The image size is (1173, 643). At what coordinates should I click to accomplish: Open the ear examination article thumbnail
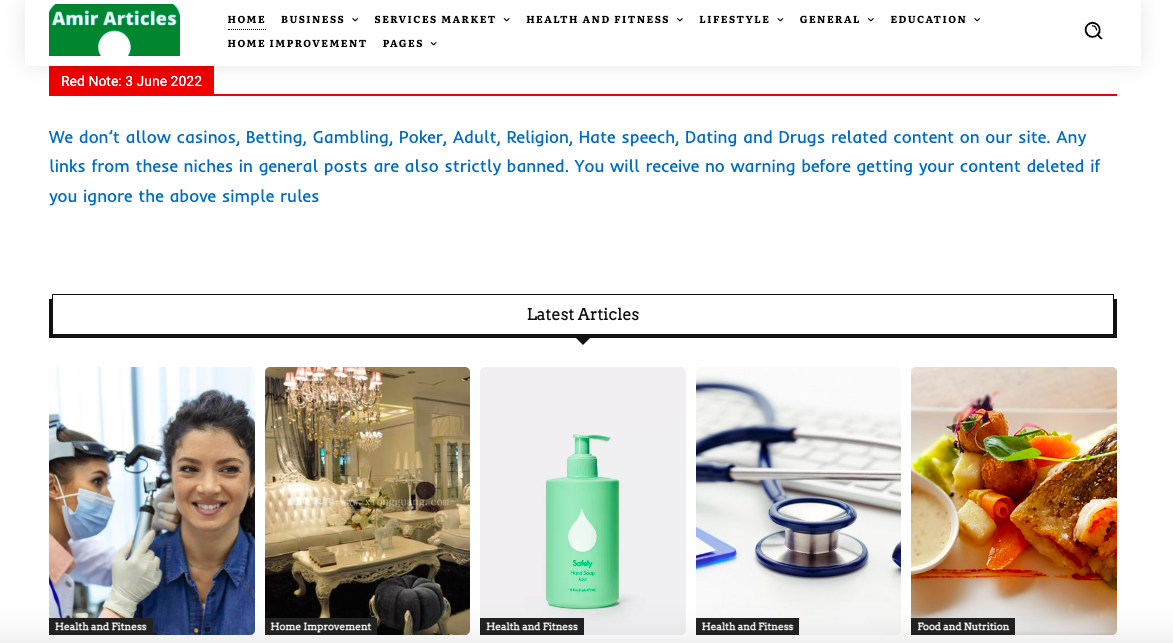point(152,501)
